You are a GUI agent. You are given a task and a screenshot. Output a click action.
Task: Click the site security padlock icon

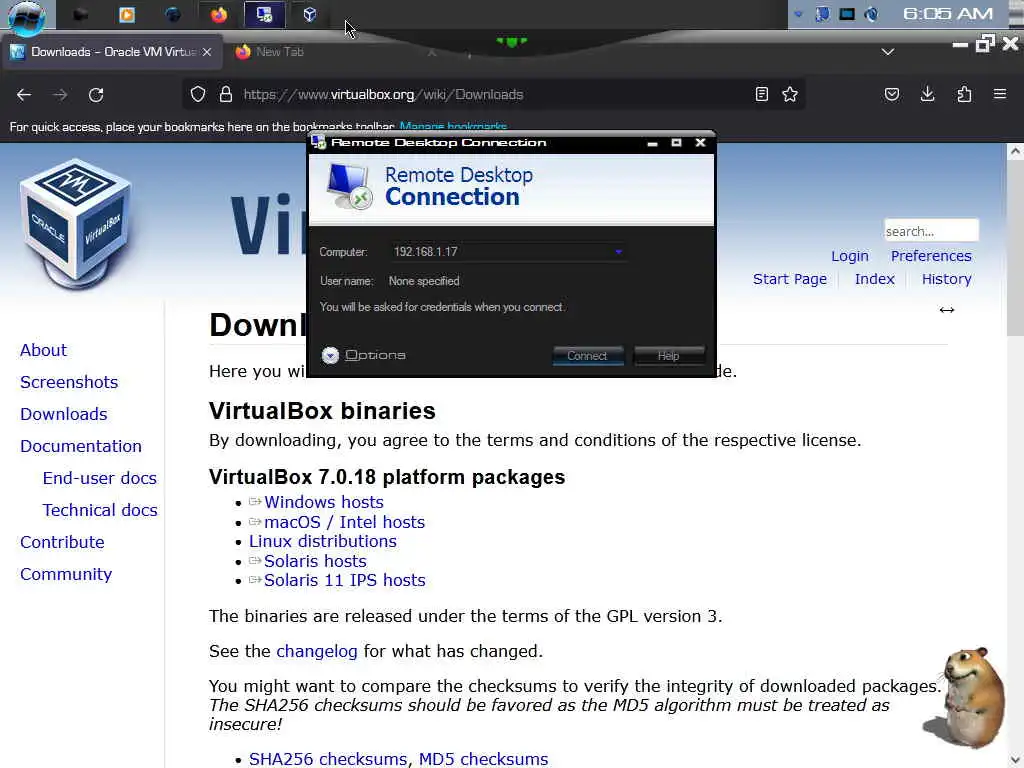click(x=226, y=95)
